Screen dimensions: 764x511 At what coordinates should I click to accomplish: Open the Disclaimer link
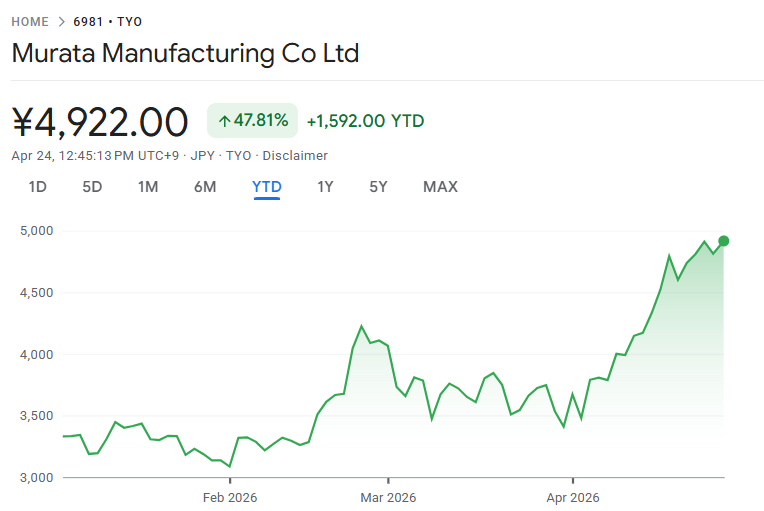point(295,156)
